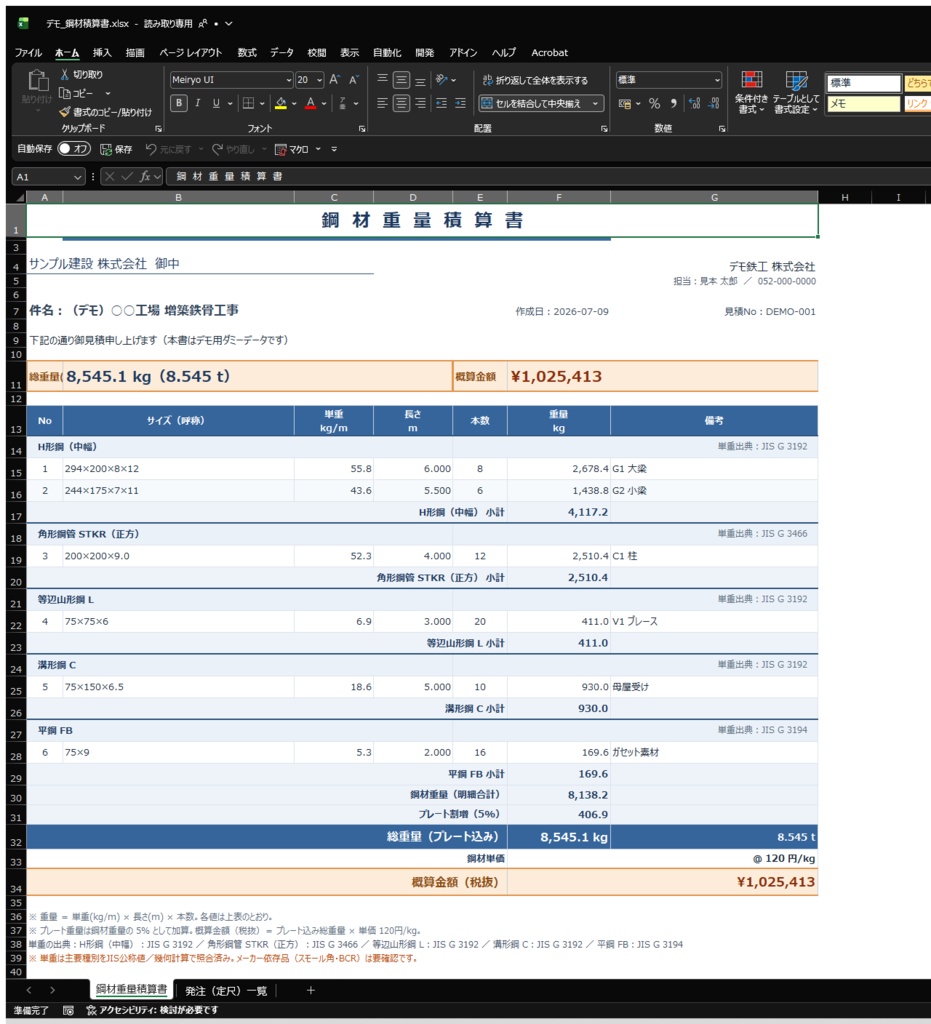Click the text orientation icon
Viewport: 931px width, 1024px height.
click(x=442, y=80)
